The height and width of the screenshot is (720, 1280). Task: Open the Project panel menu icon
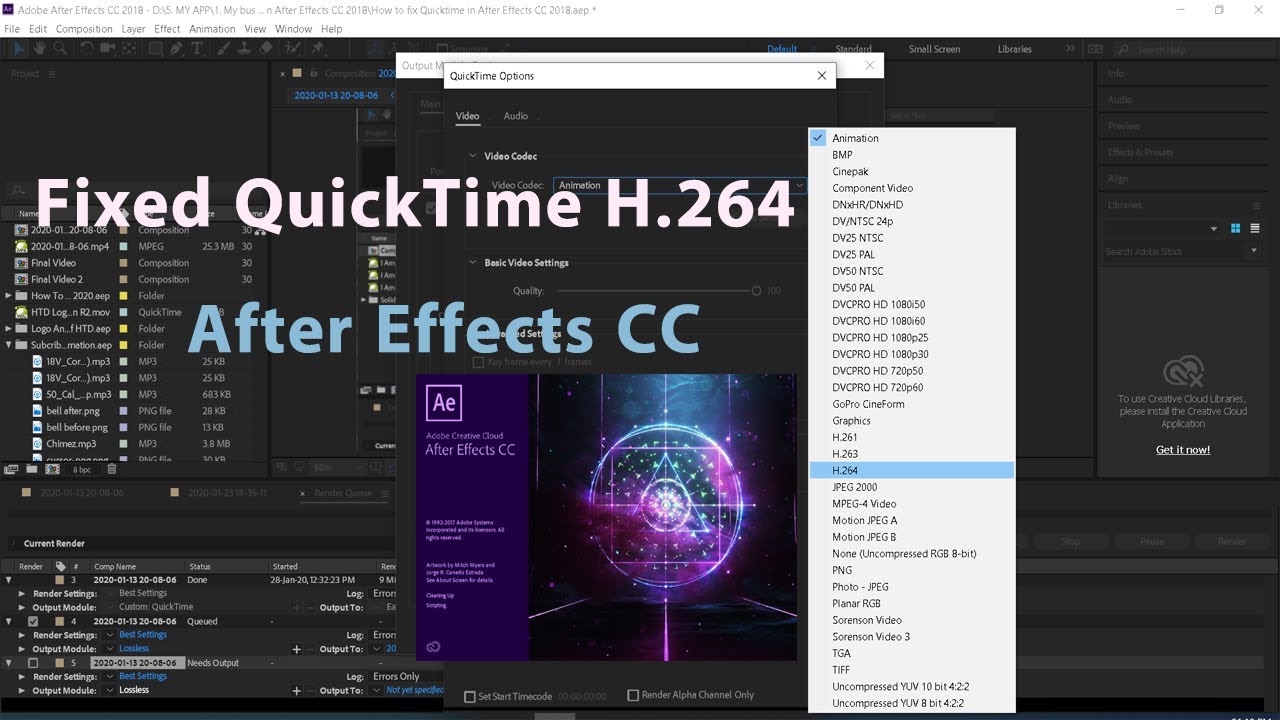pos(52,74)
